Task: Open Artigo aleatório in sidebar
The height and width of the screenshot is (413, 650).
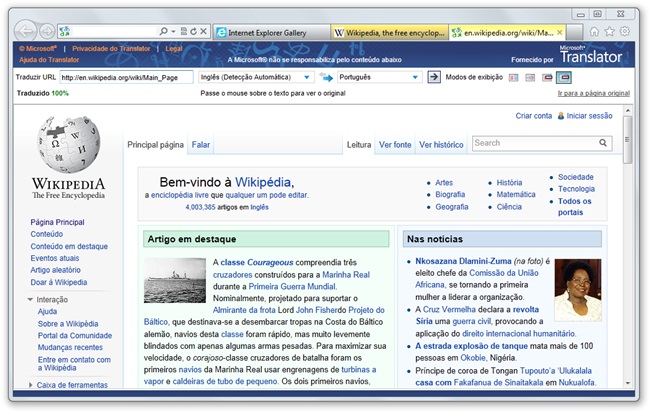Action: tap(56, 270)
